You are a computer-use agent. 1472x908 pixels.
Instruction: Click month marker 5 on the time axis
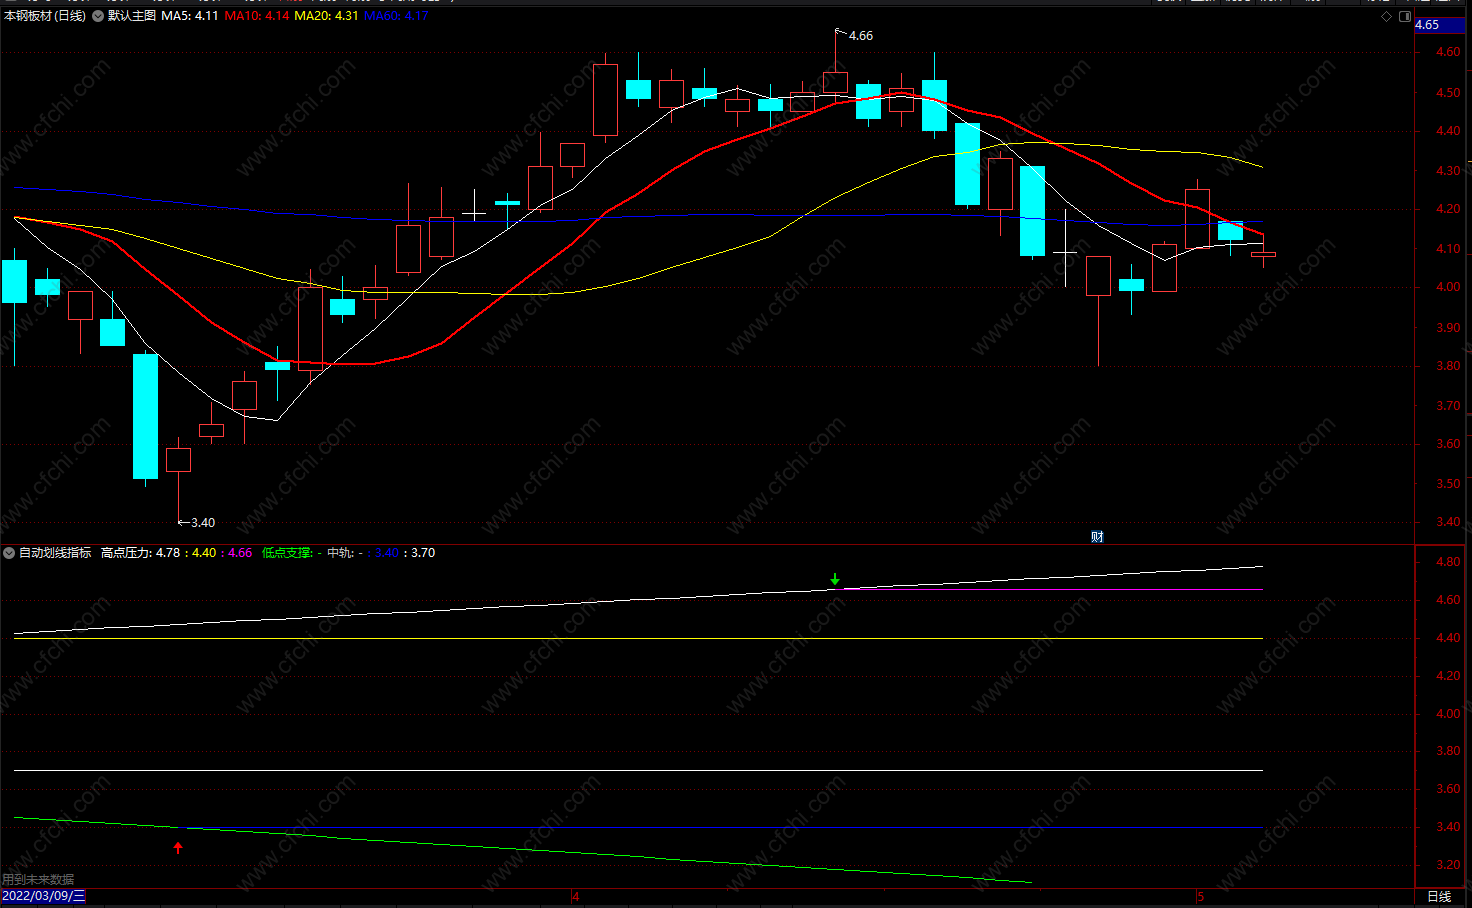pos(1200,896)
